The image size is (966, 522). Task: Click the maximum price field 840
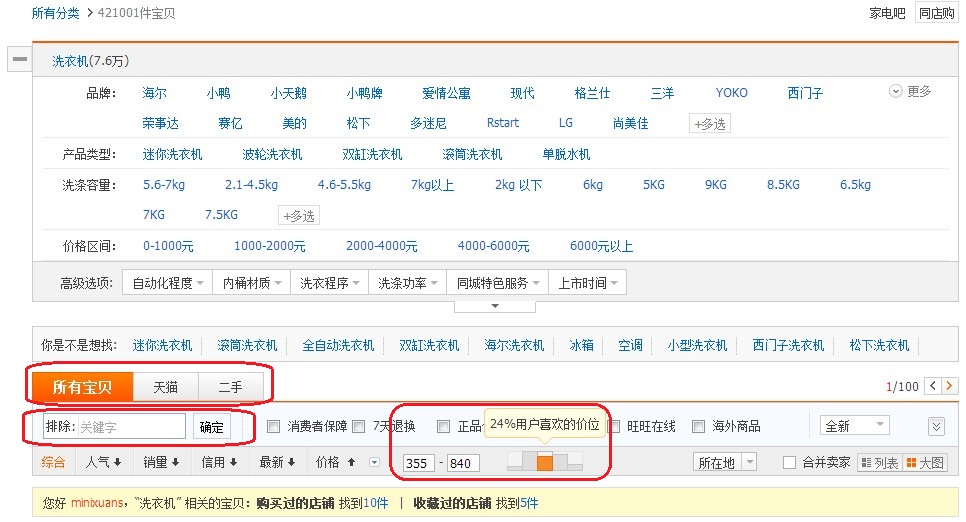pos(463,463)
